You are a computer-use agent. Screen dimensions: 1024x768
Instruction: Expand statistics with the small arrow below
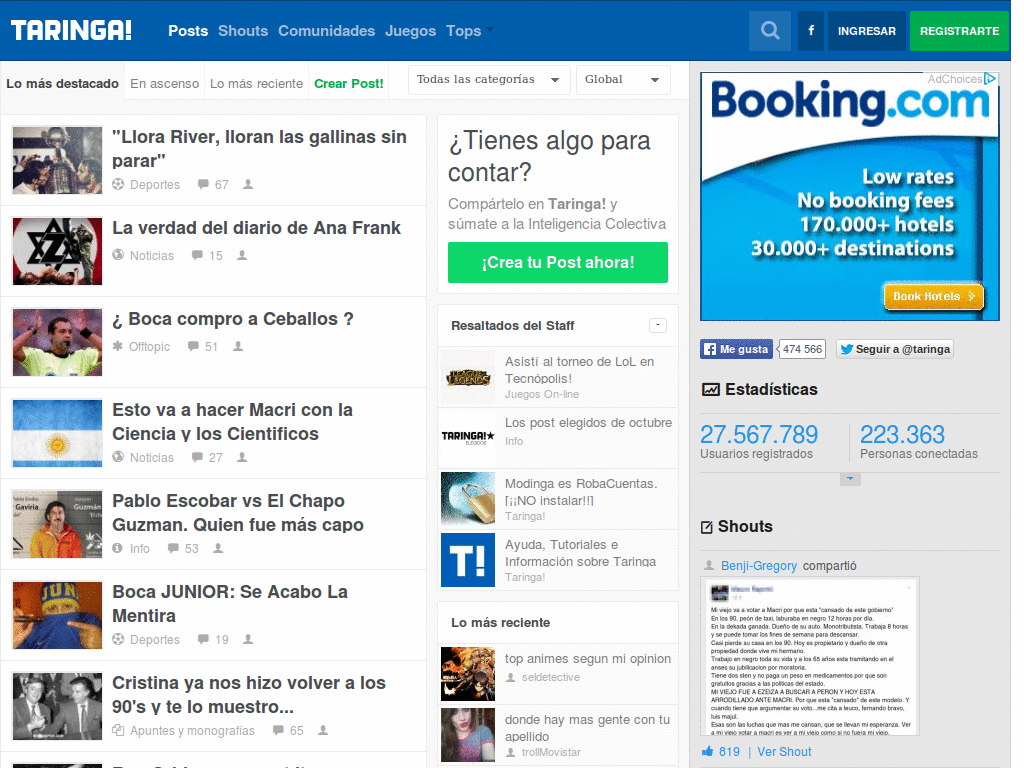point(850,479)
